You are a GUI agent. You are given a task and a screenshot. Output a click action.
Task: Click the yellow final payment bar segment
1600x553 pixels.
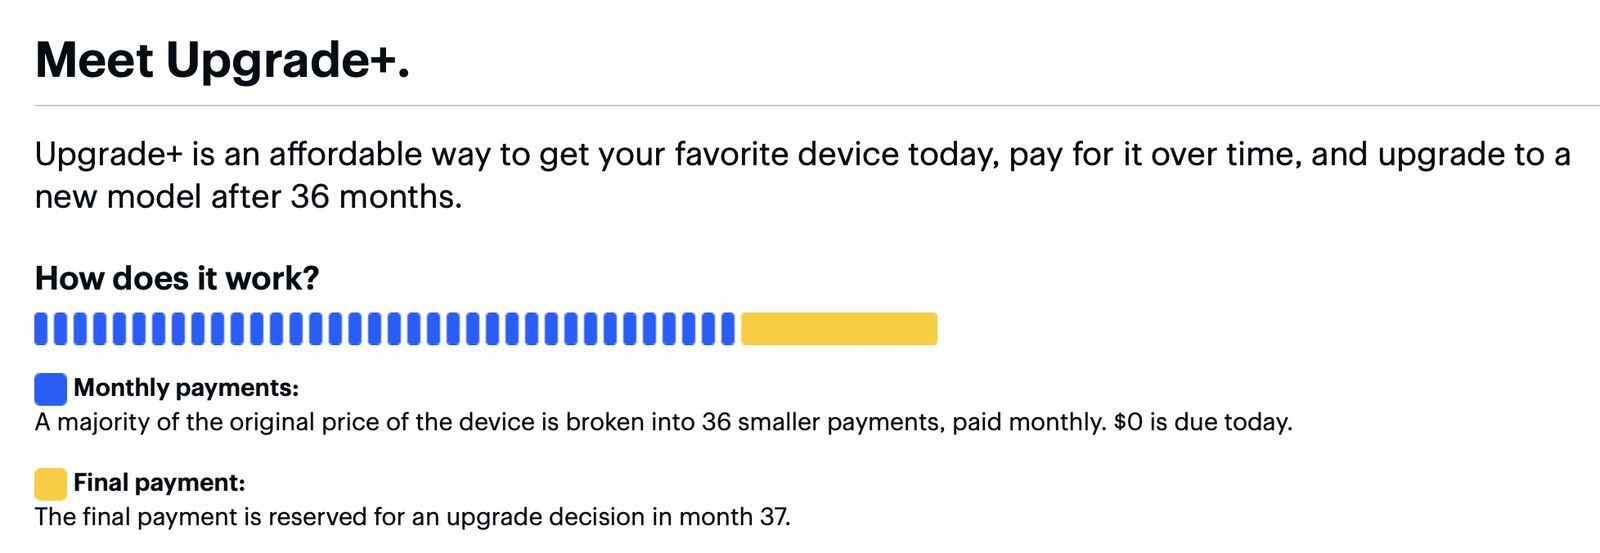[838, 329]
